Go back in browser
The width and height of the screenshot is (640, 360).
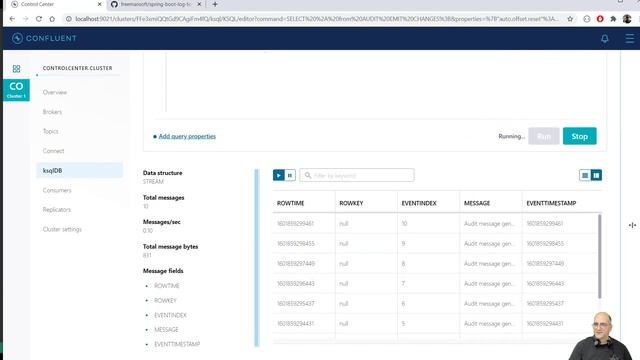(12, 19)
